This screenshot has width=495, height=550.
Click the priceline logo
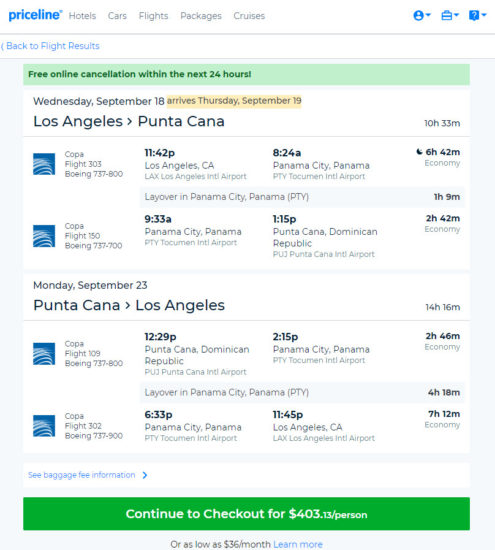point(35,15)
